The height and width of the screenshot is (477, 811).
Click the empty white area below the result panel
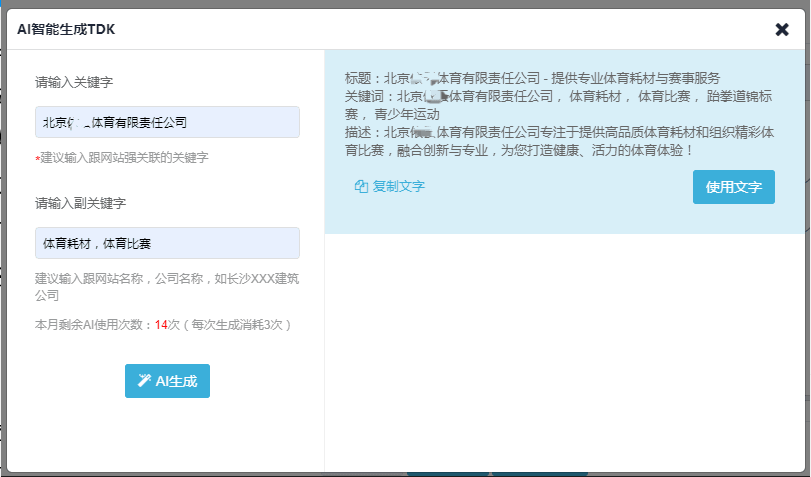click(x=565, y=352)
